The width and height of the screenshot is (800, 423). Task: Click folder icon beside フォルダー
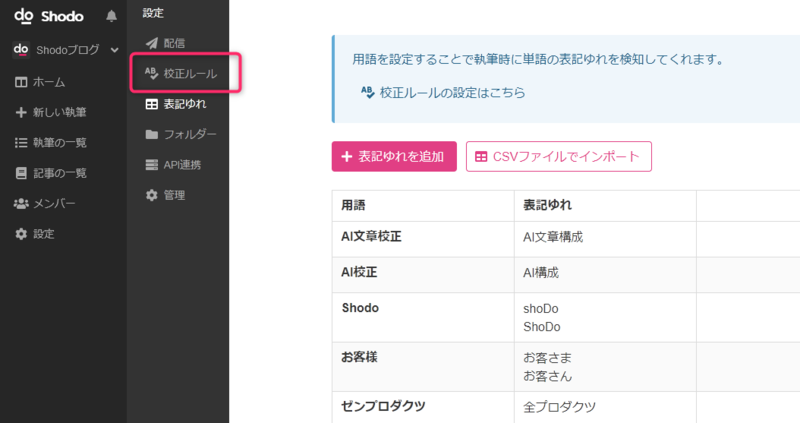click(152, 134)
